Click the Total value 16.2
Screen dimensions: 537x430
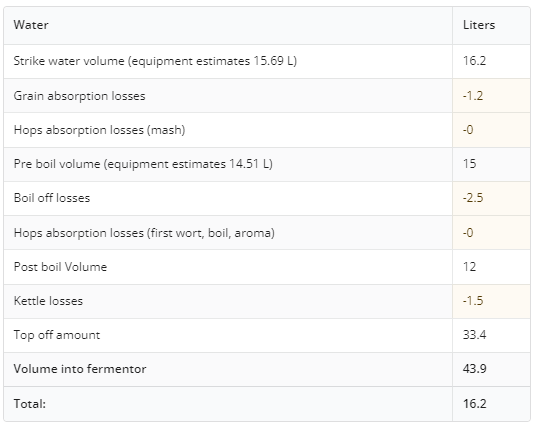[474, 404]
